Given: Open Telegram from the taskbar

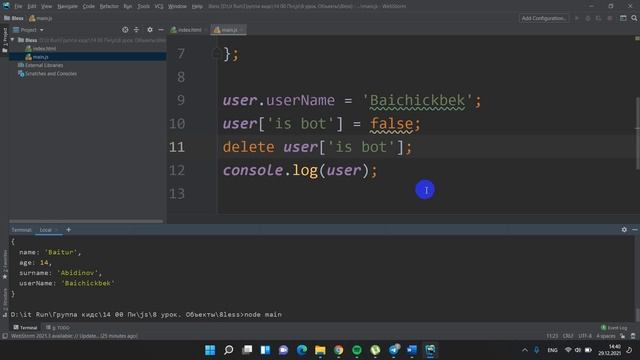Looking at the screenshot, I should [x=394, y=350].
